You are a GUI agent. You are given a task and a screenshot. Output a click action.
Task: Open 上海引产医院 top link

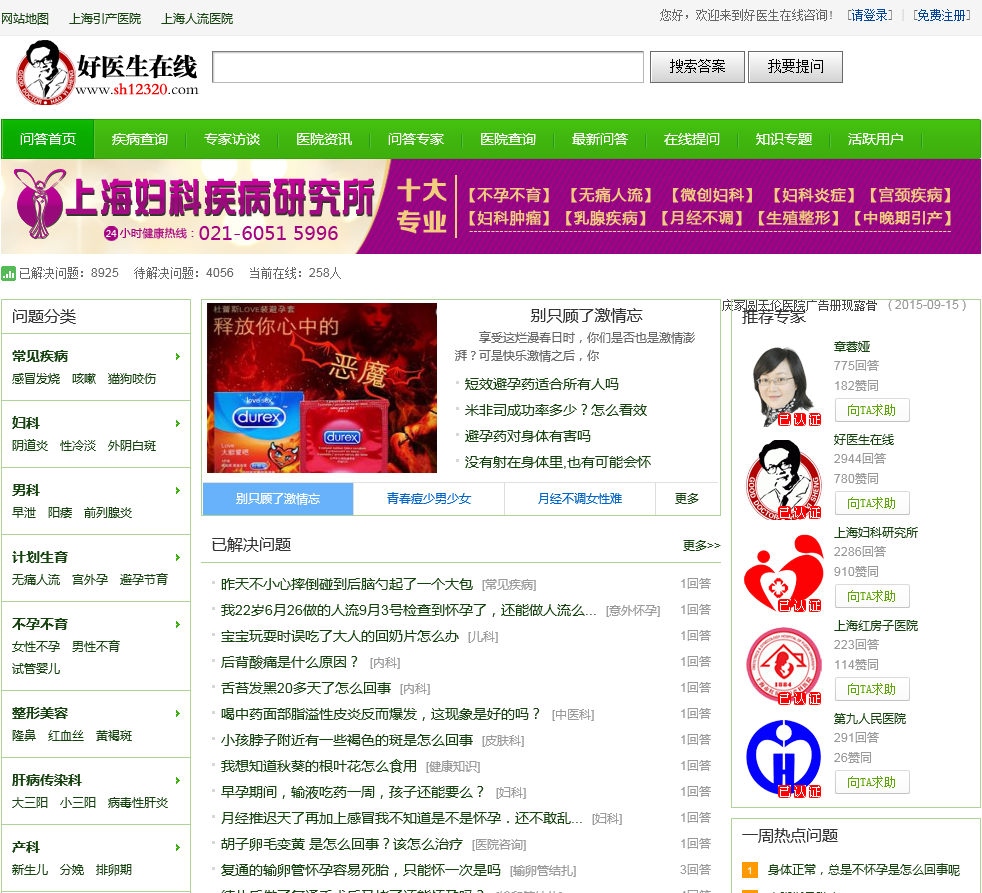click(x=105, y=19)
